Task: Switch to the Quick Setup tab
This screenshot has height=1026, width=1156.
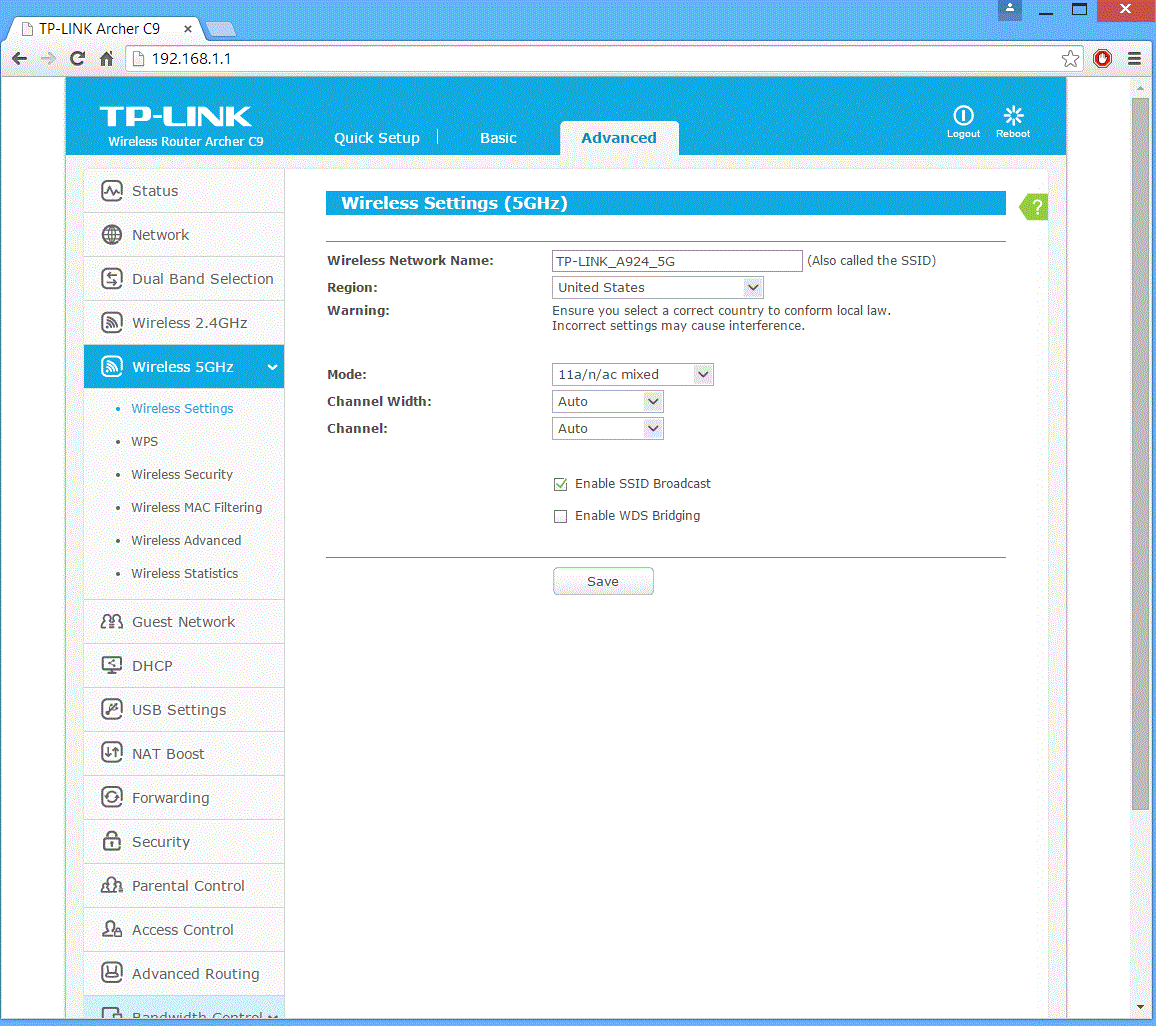Action: click(x=377, y=138)
